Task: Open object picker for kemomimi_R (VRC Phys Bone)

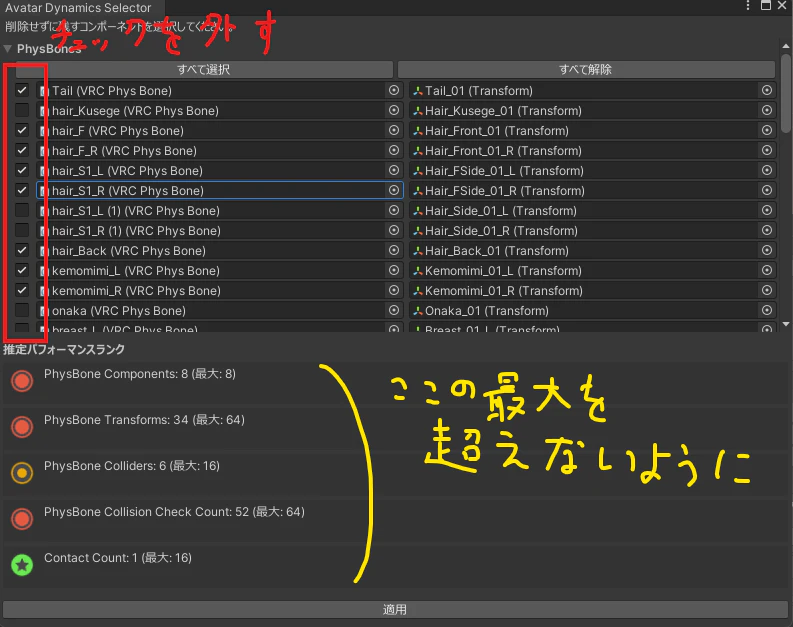Action: [394, 290]
